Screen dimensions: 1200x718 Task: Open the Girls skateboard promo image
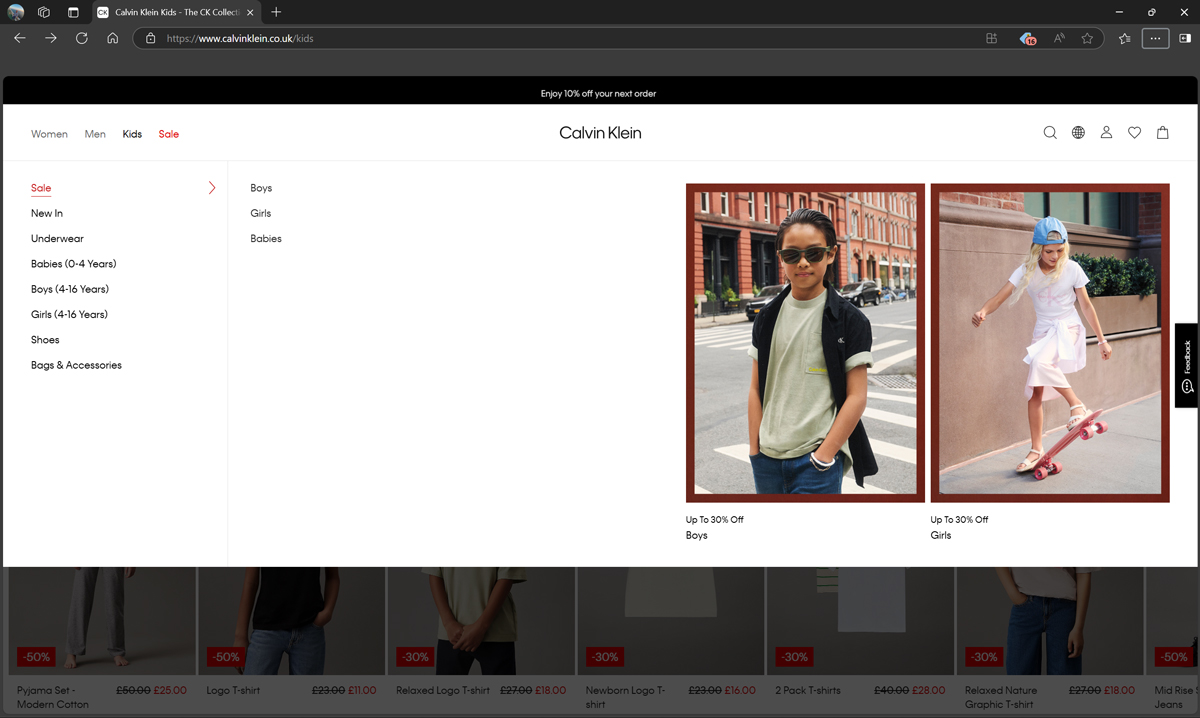pos(1049,342)
